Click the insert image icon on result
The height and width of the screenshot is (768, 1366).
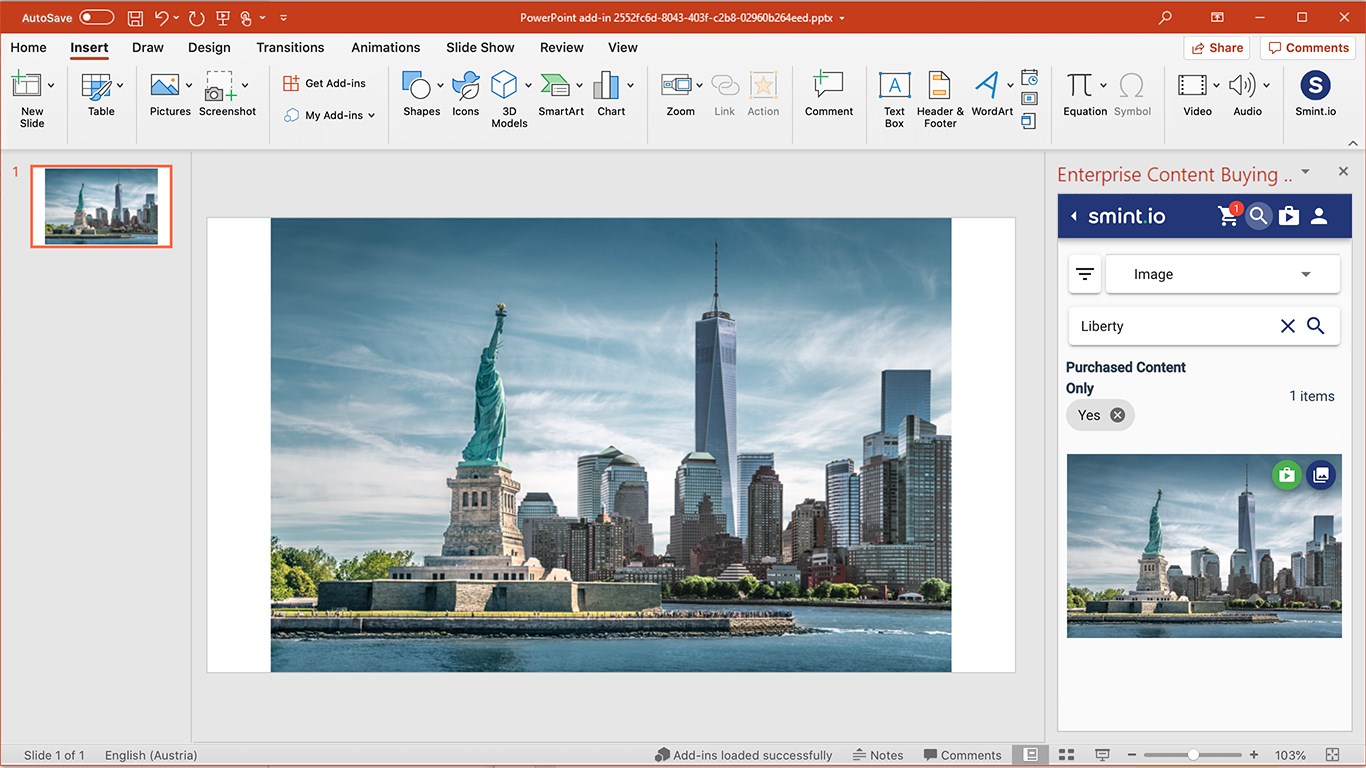[x=1321, y=475]
